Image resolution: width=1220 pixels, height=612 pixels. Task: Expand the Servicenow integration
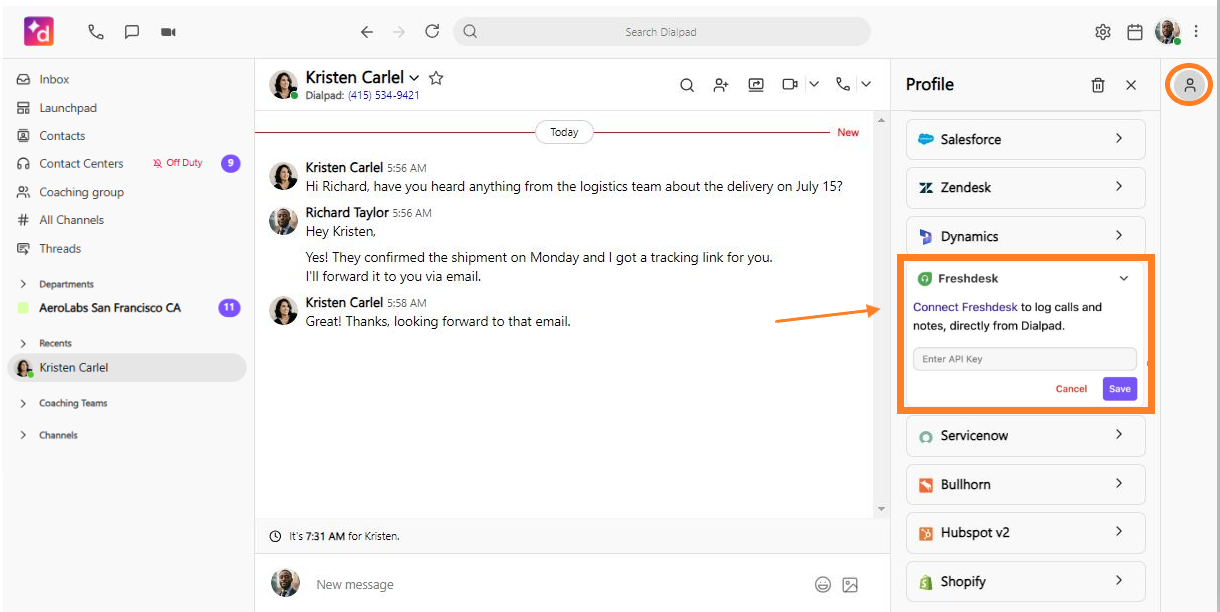click(x=1026, y=435)
